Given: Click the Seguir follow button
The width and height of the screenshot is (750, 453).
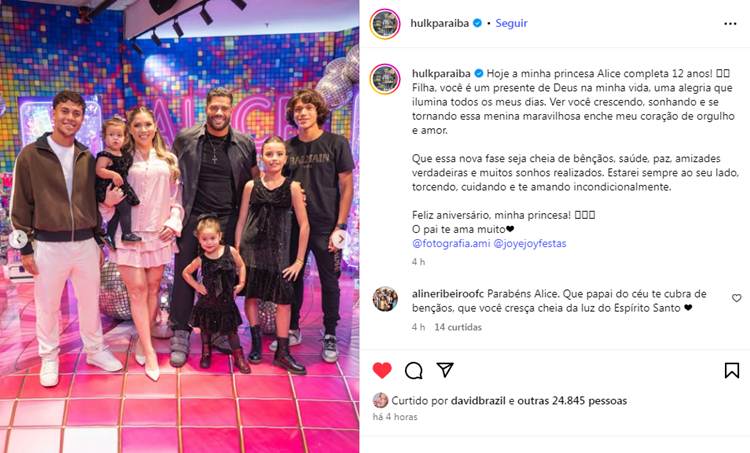Looking at the screenshot, I should [511, 23].
